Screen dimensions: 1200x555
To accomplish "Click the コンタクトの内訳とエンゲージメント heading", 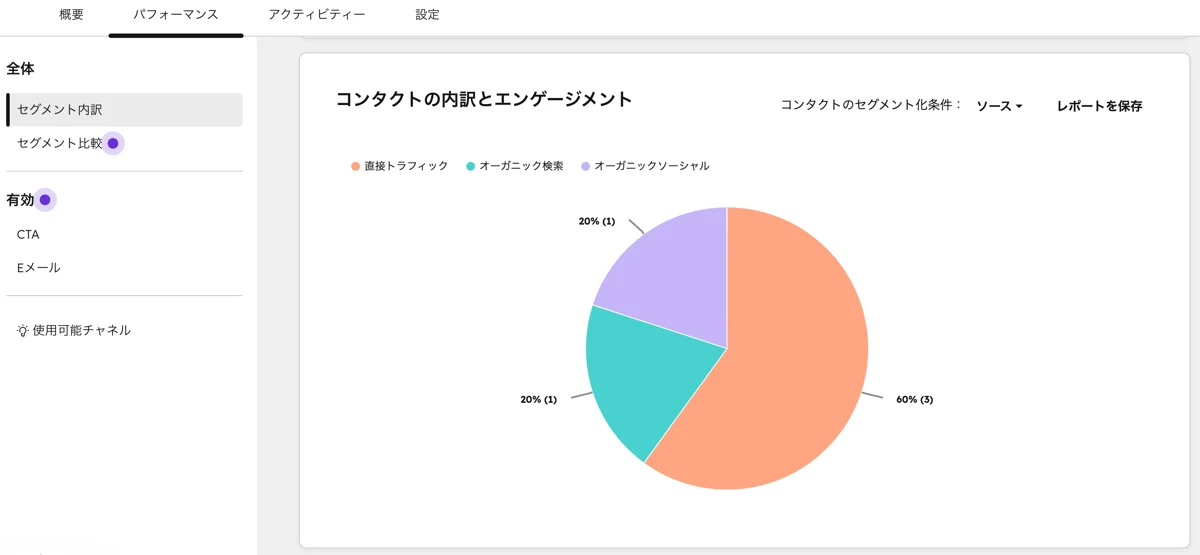I will [x=484, y=99].
